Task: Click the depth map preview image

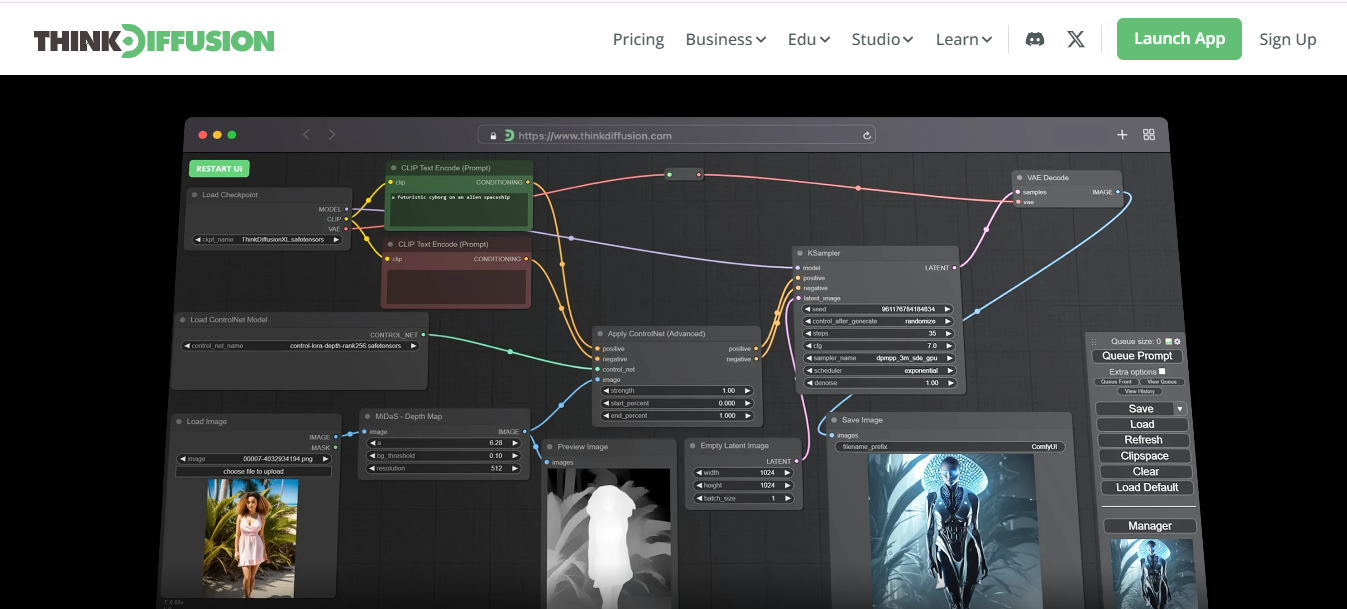Action: coord(608,539)
